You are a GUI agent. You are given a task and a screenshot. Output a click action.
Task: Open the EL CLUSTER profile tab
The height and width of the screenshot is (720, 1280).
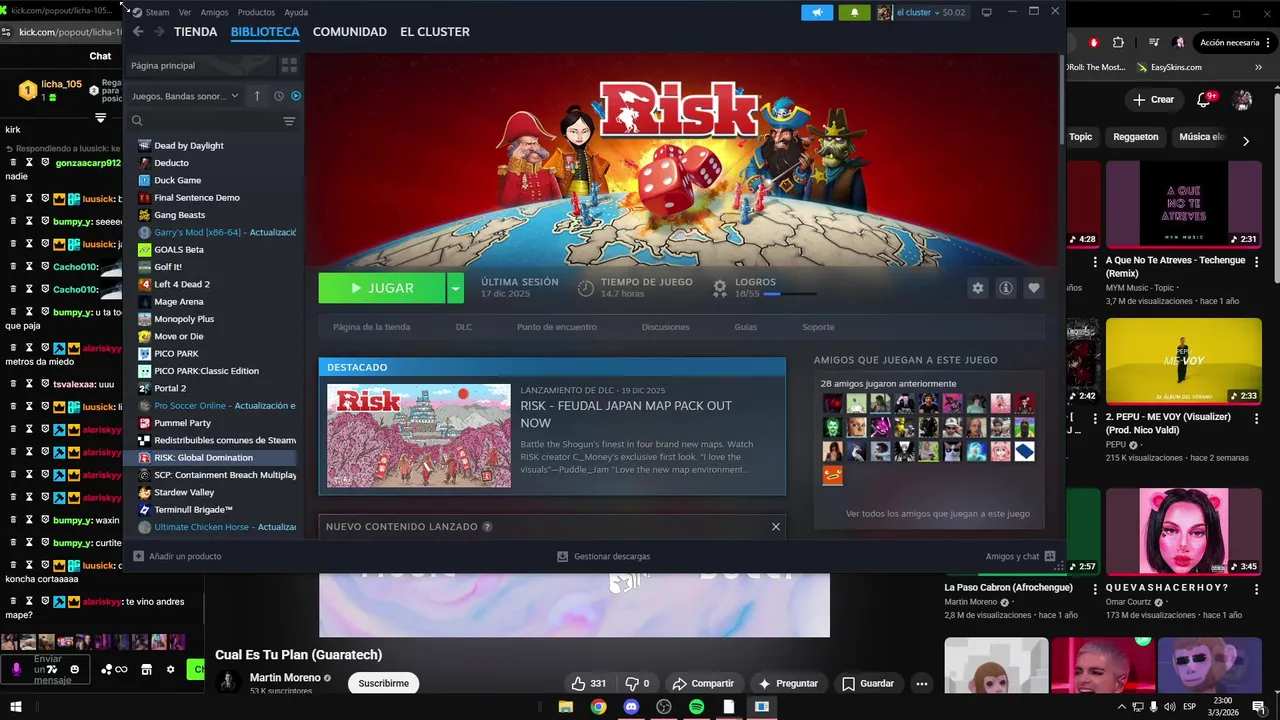pyautogui.click(x=435, y=32)
